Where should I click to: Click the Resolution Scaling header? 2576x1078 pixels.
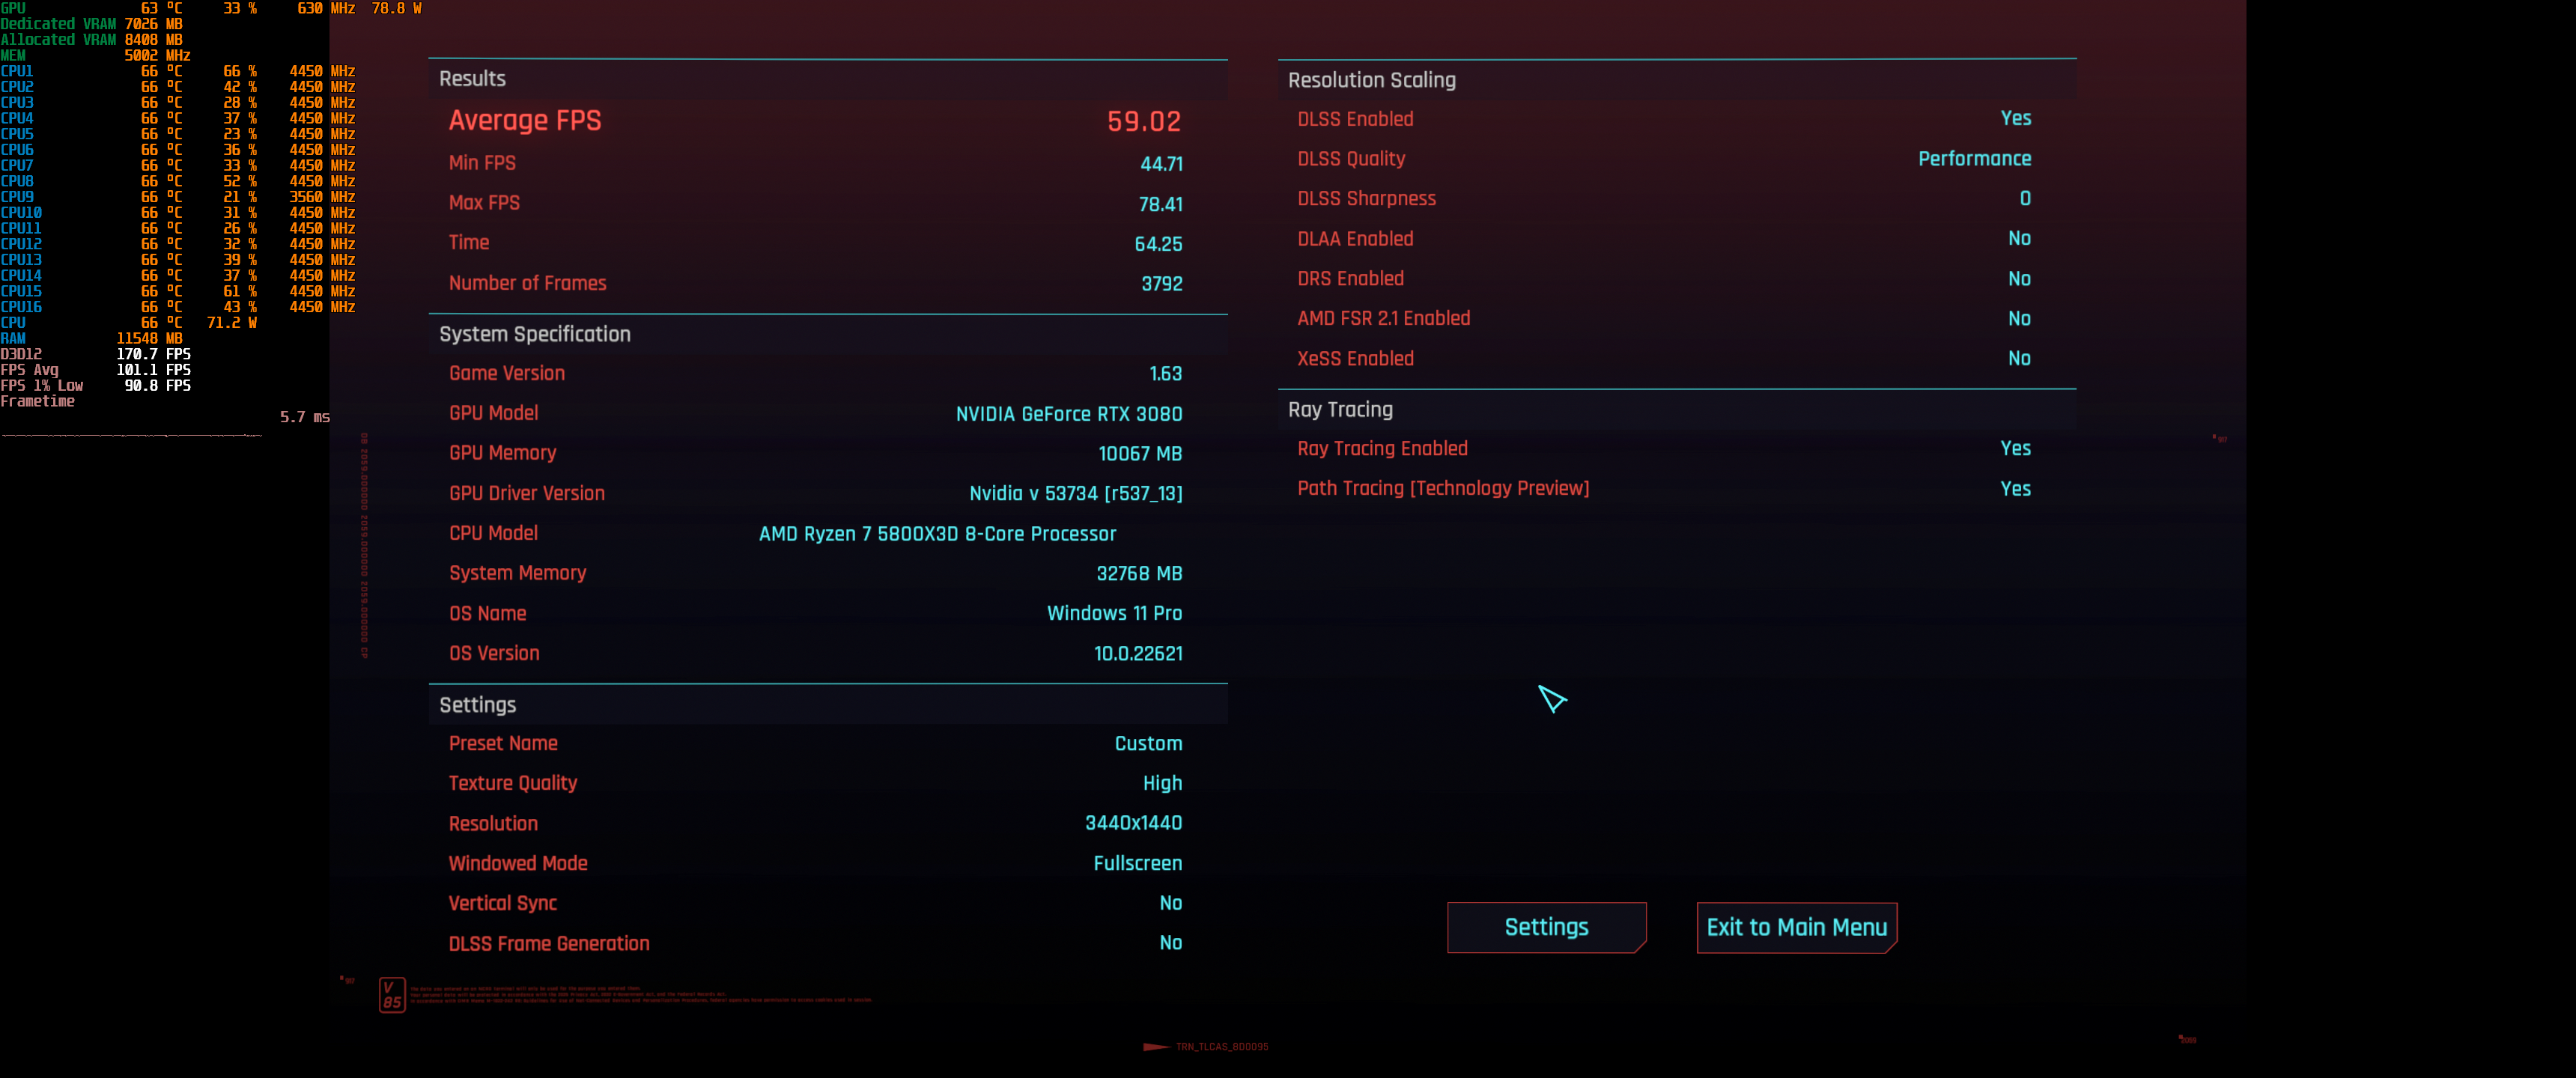coord(1371,80)
